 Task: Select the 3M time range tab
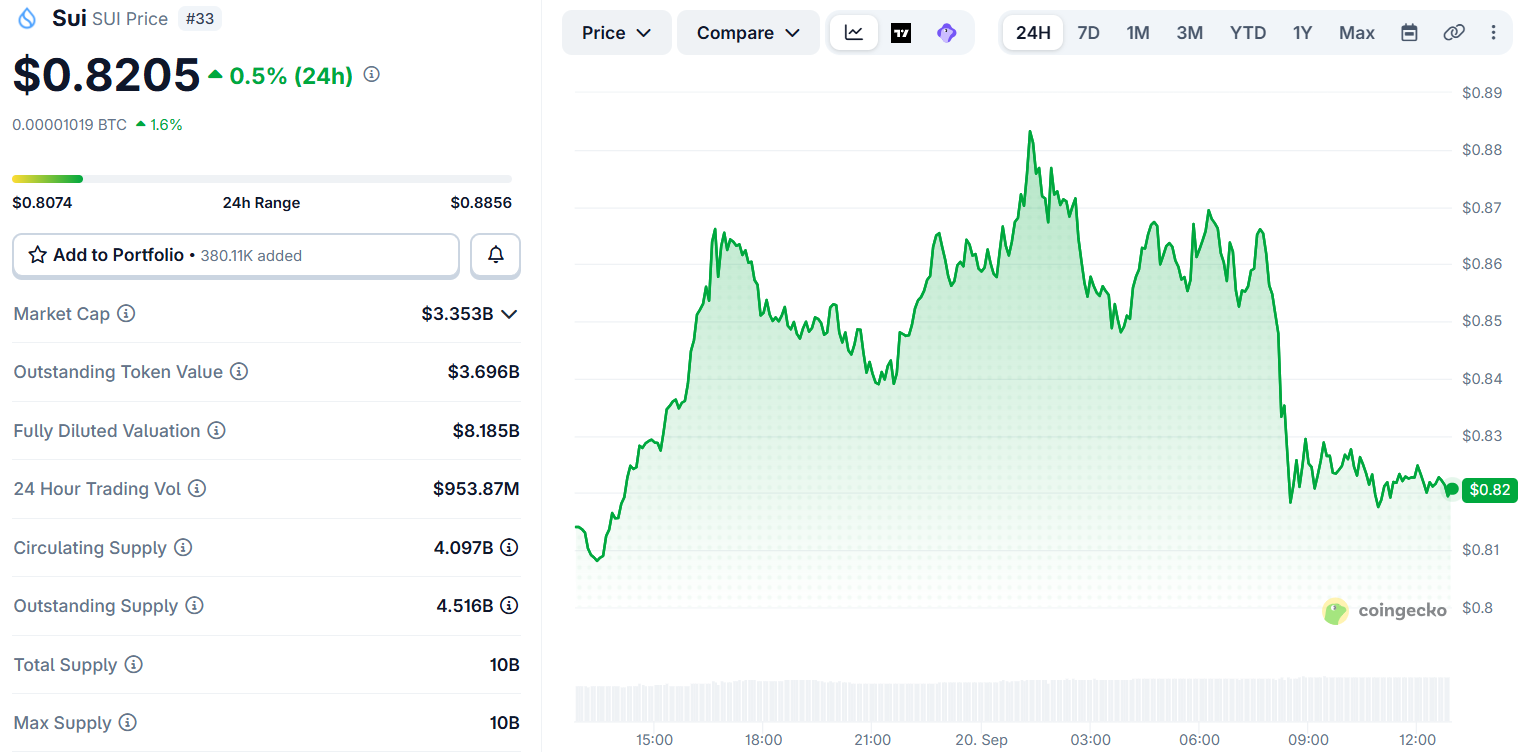pyautogui.click(x=1189, y=33)
